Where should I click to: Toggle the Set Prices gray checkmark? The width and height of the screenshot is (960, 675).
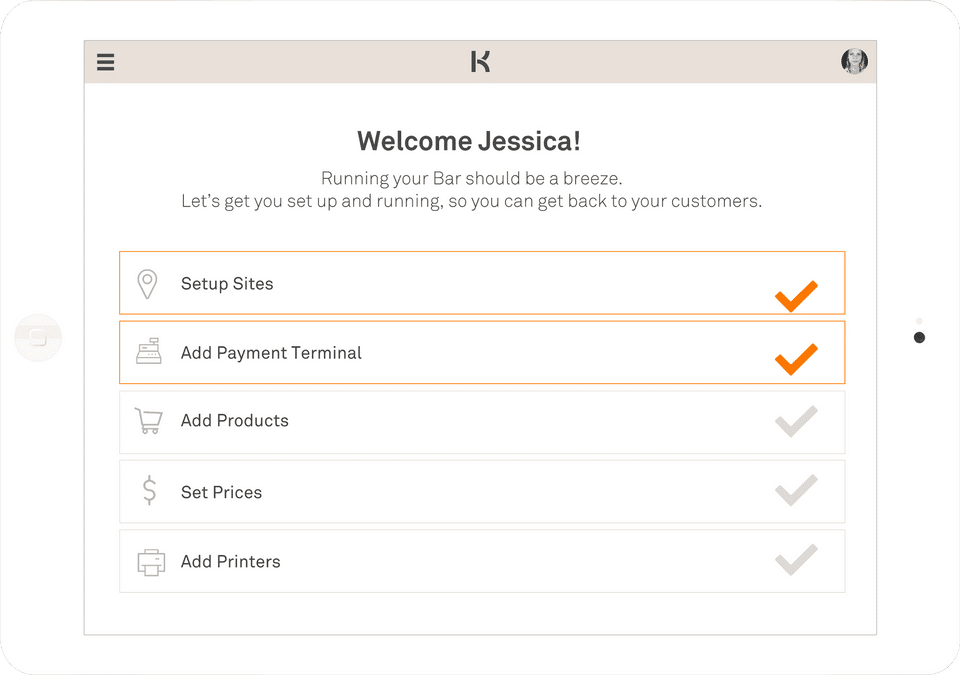pos(796,491)
